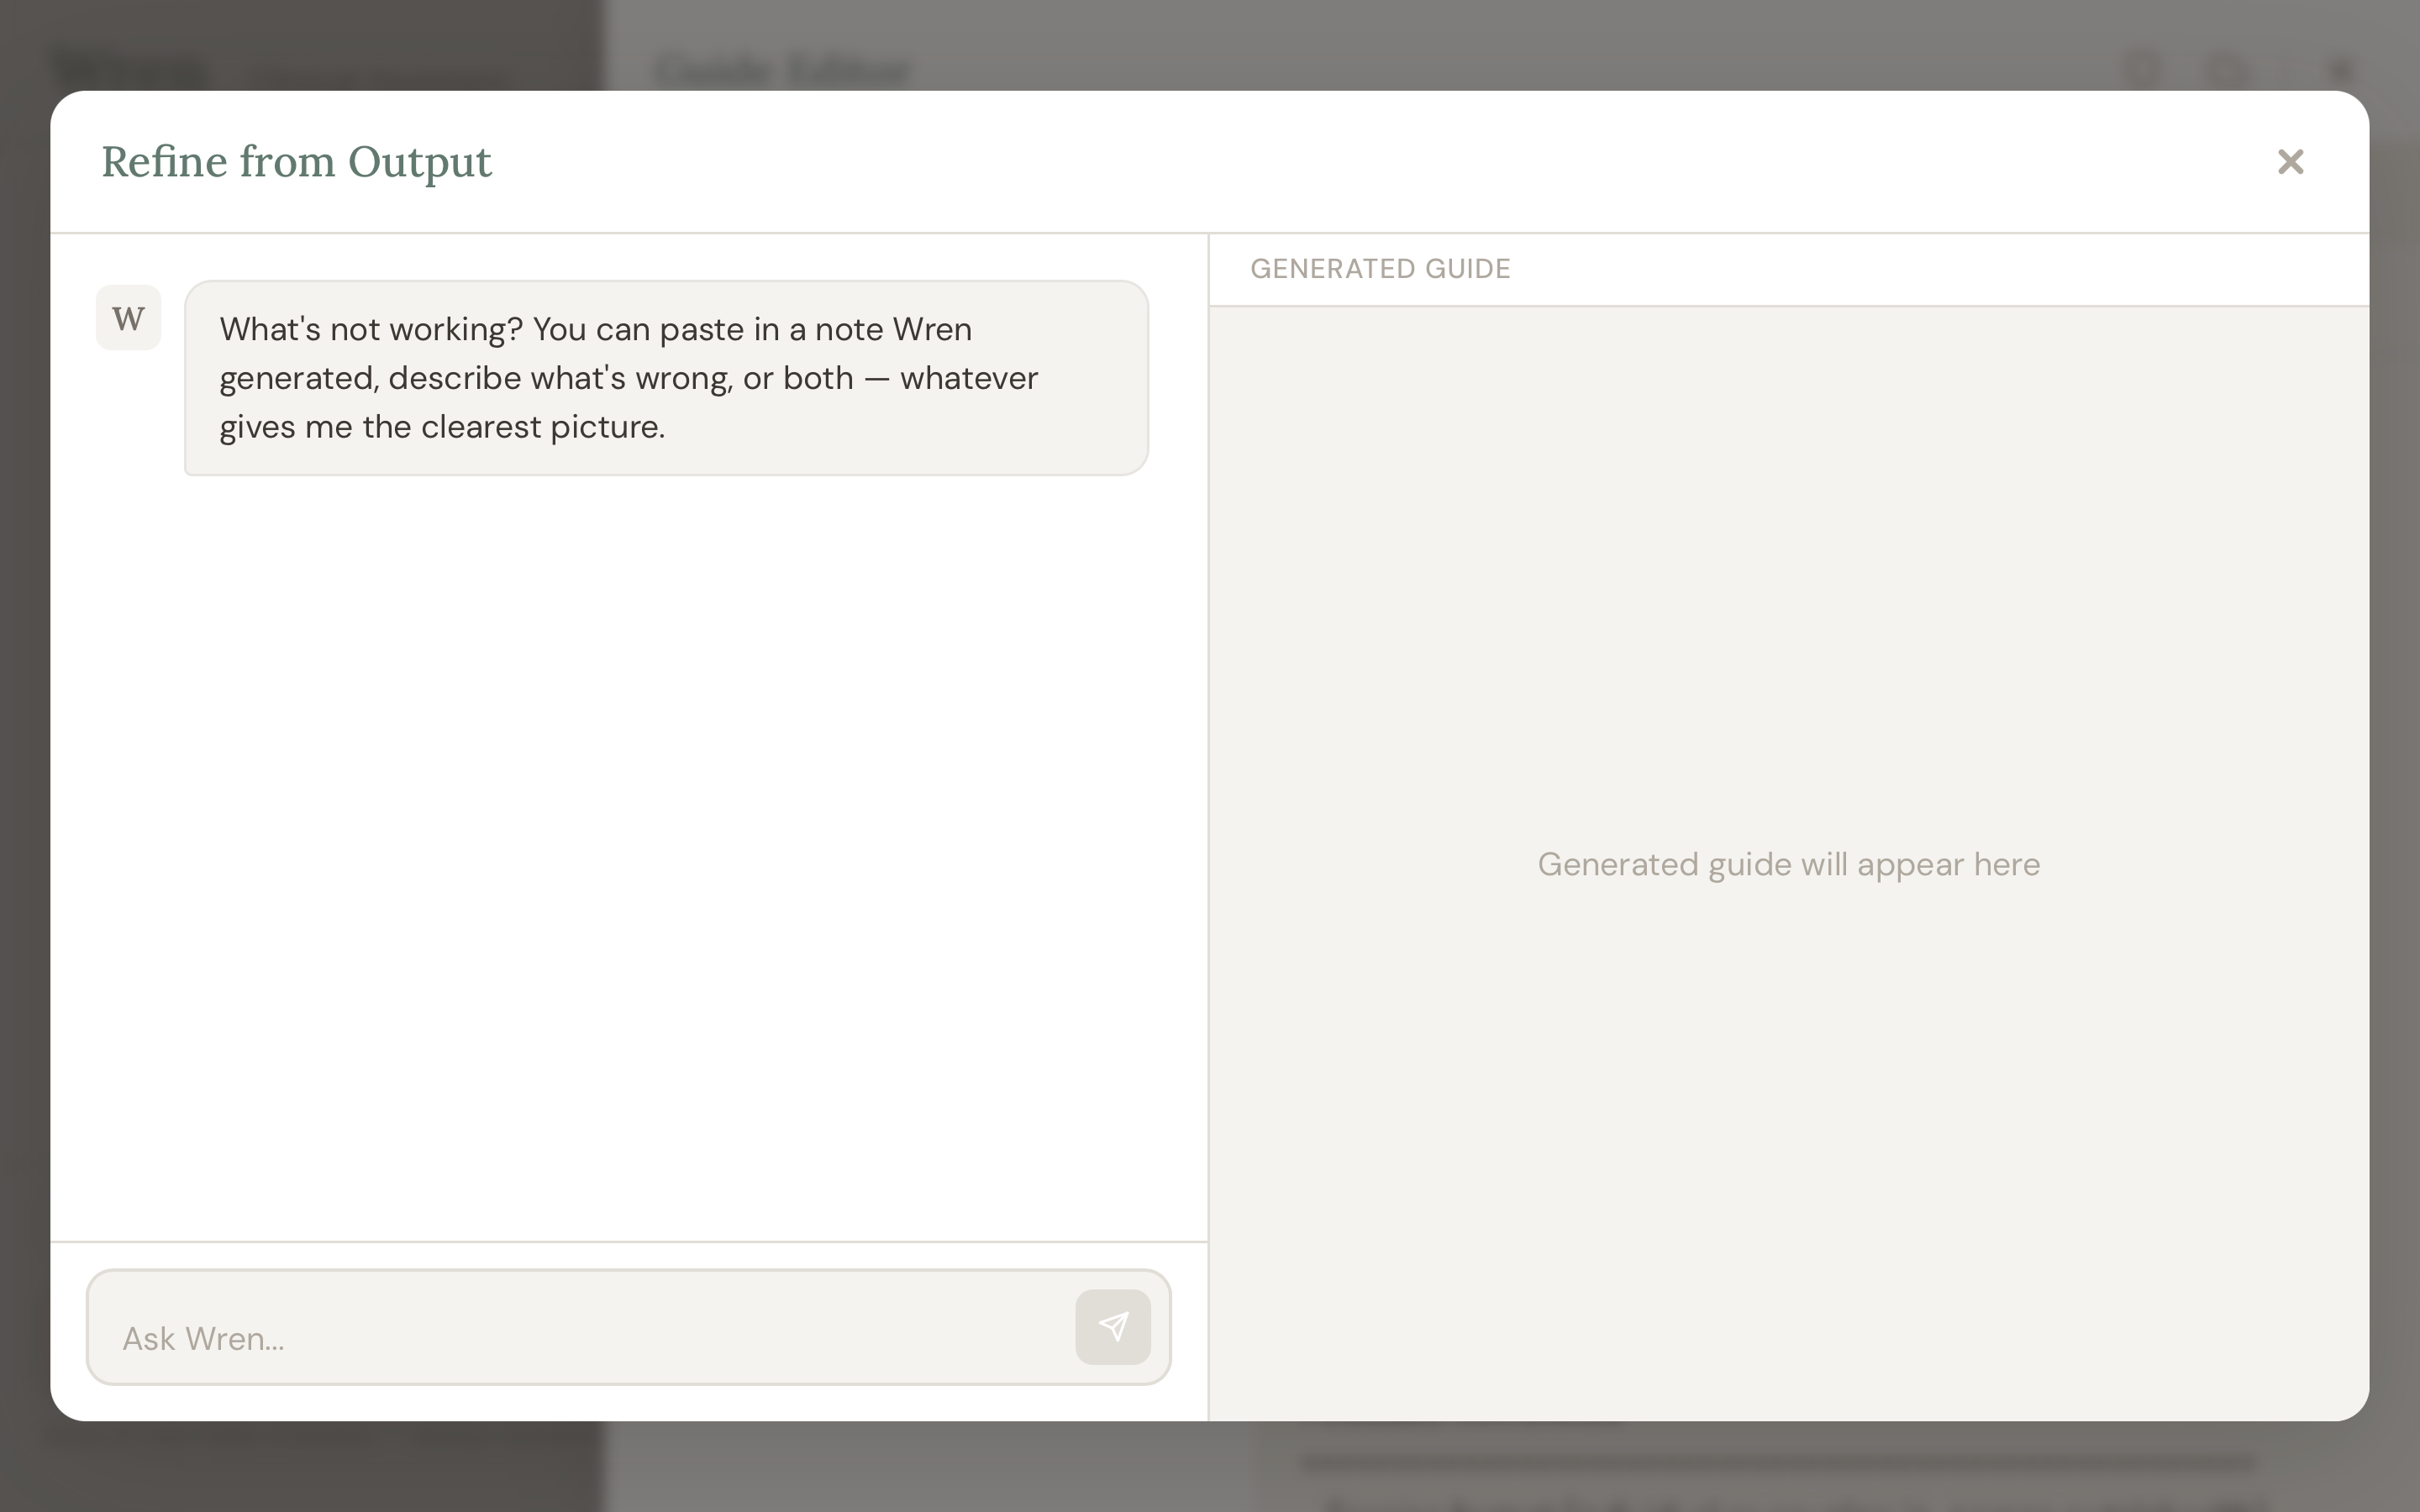Click the W avatar beside the message

(128, 318)
